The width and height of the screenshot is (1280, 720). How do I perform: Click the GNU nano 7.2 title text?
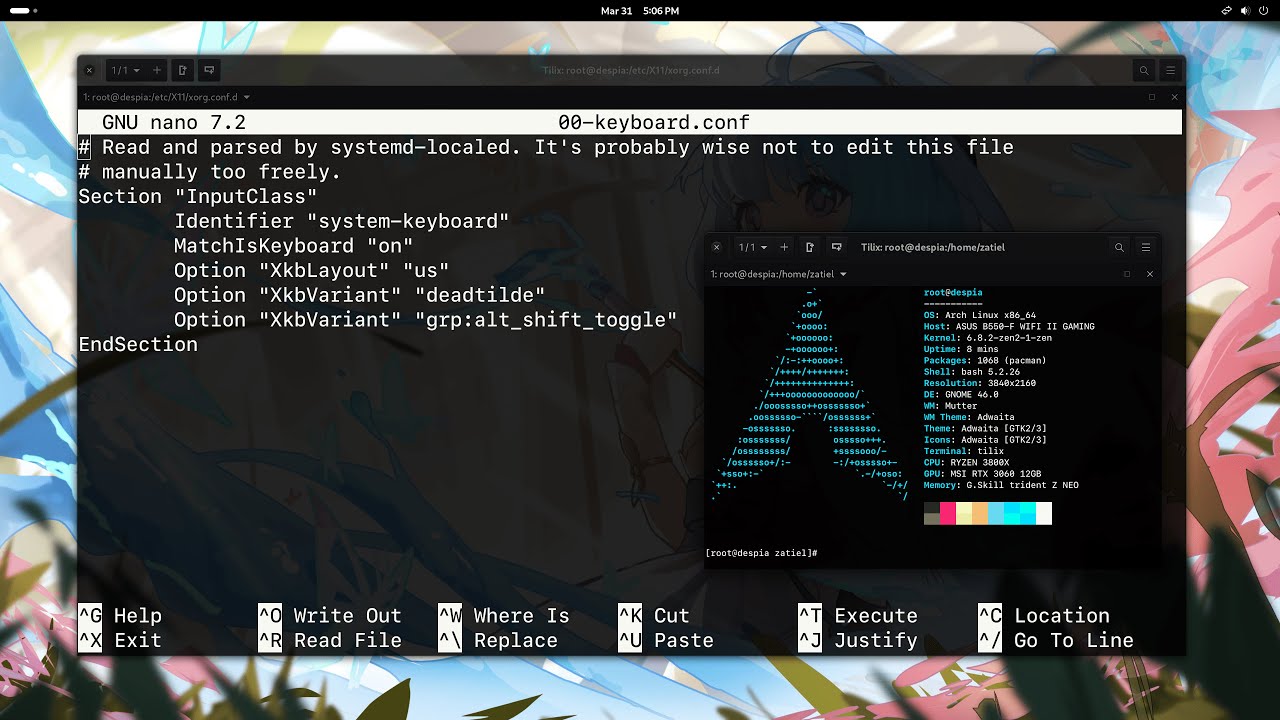[x=174, y=123]
